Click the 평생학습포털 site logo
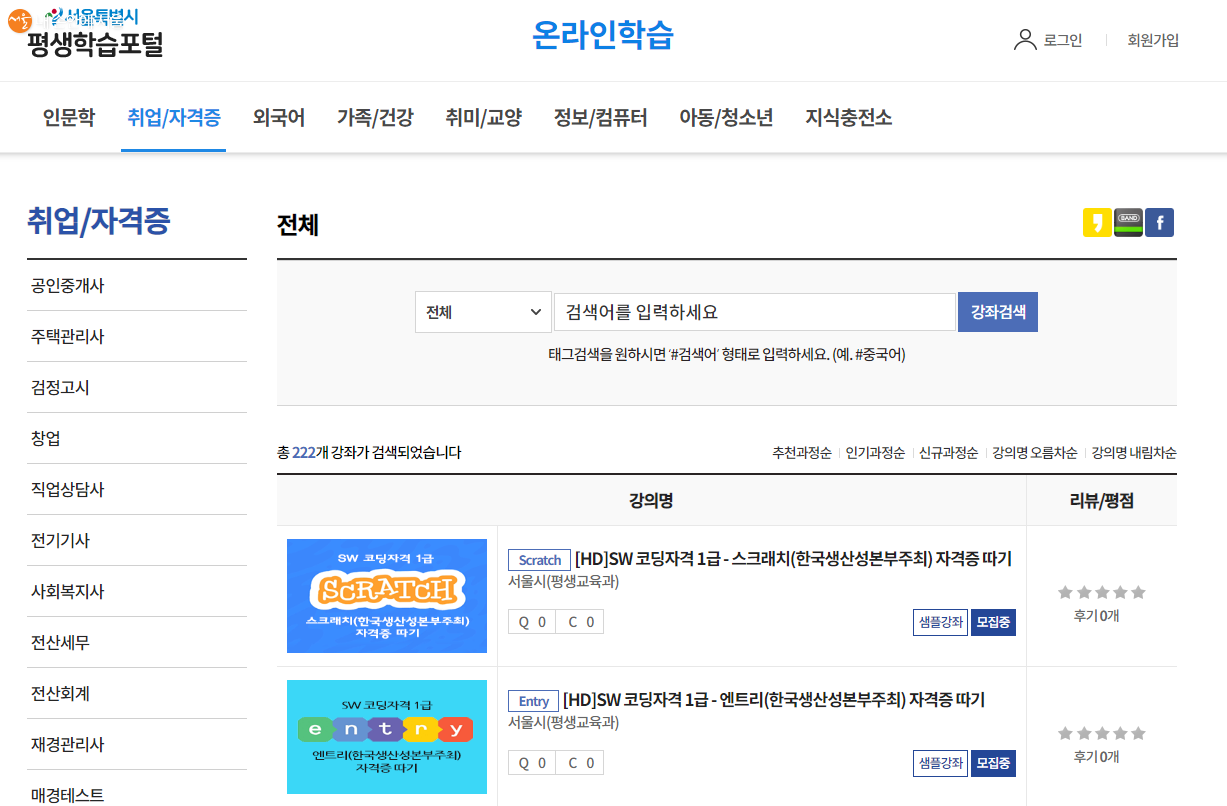Screen dimensions: 1227x806 point(95,34)
